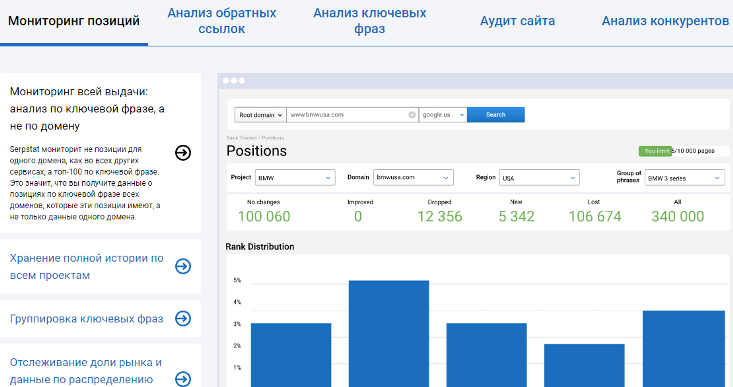This screenshot has width=733, height=387.
Task: Click the New value 5 342
Action: coord(517,216)
